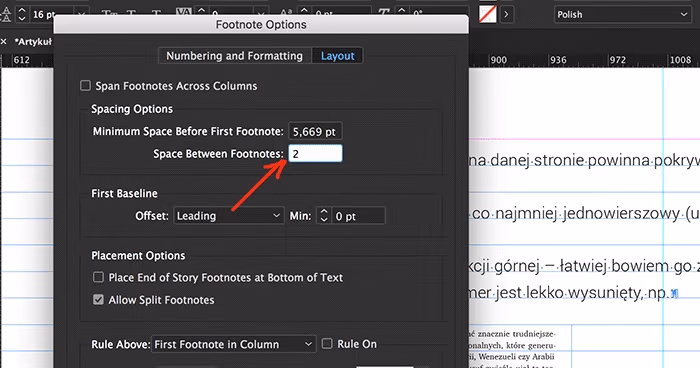Viewport: 700px width, 368px height.
Task: Click the baseline shift icon in toolbar
Action: (x=287, y=13)
